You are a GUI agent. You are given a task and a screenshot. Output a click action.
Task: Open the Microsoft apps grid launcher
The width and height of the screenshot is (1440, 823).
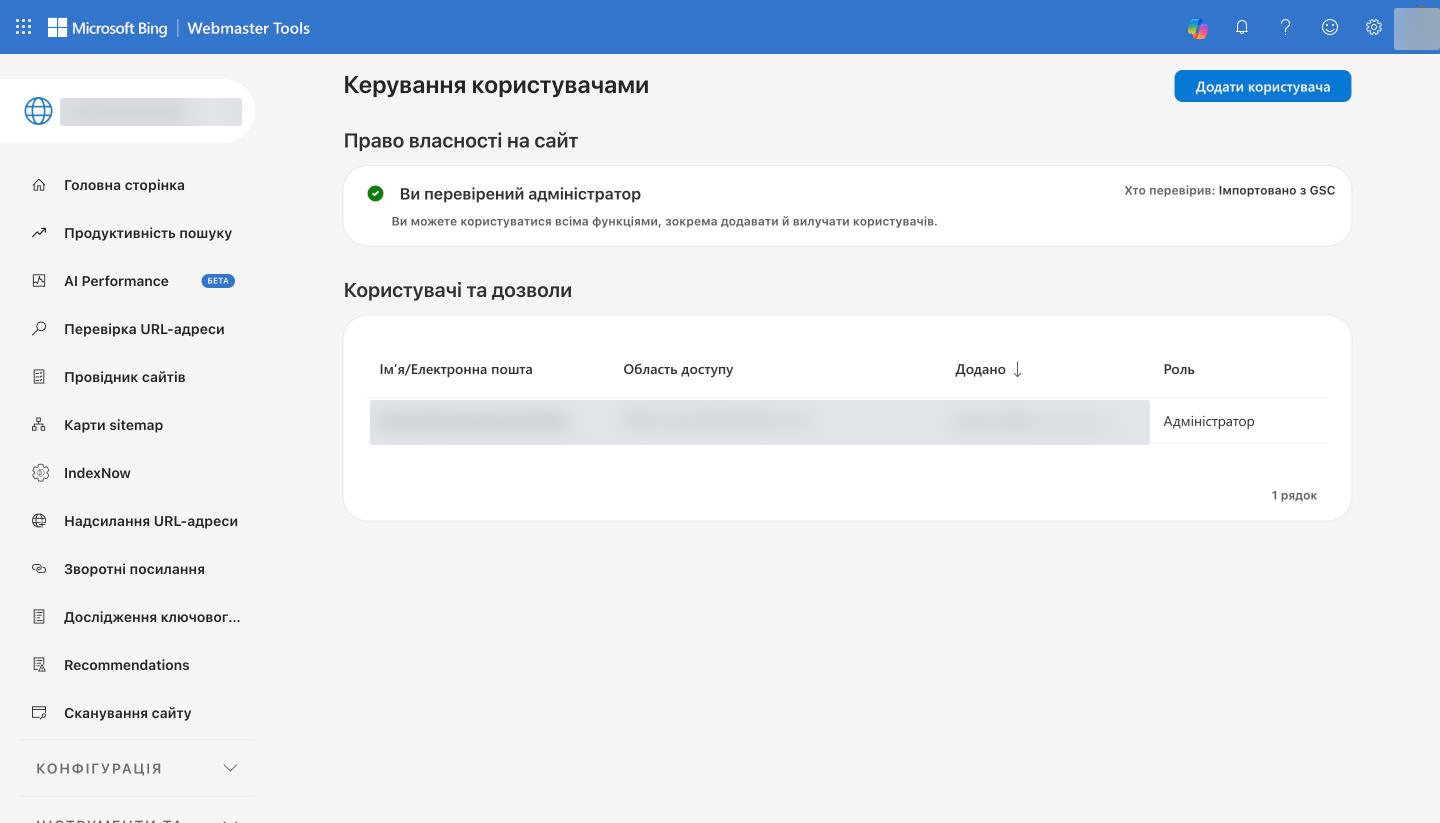tap(23, 27)
